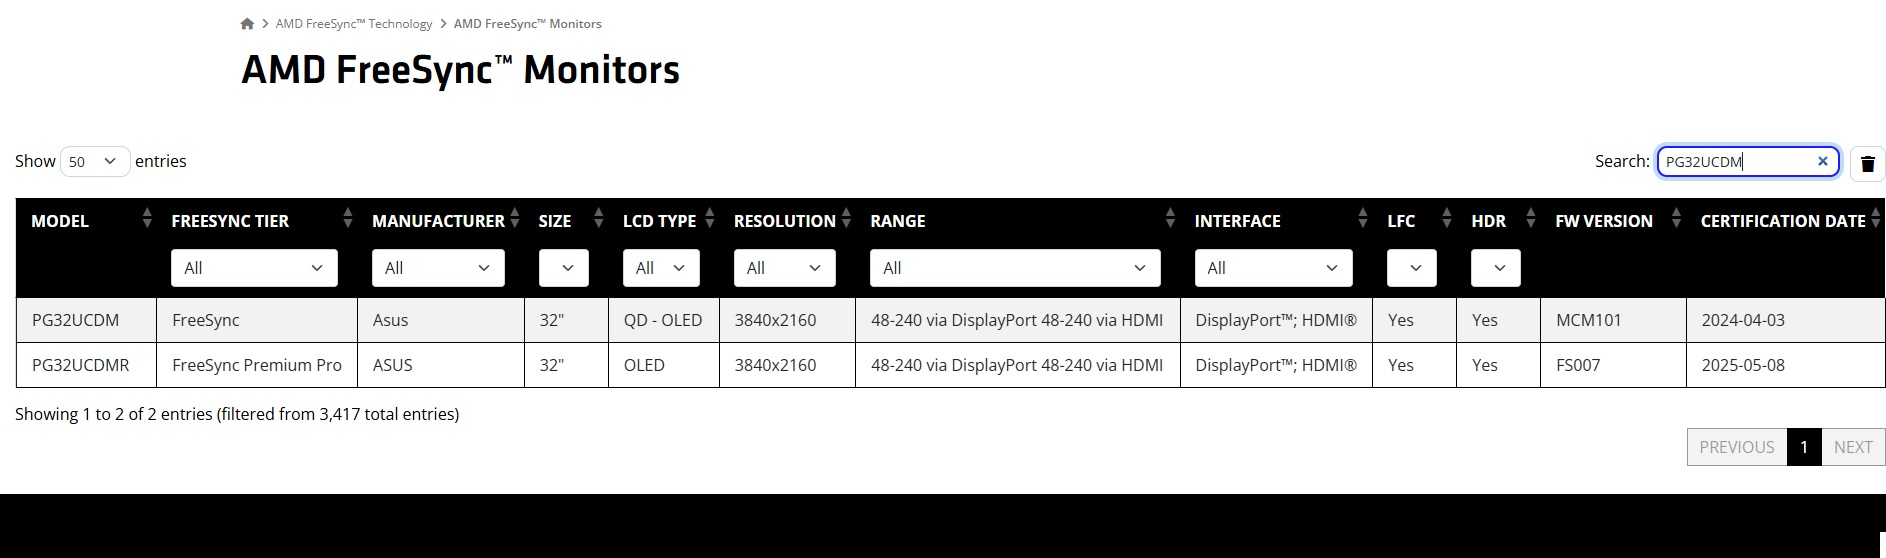Expand the Interface filter dropdown
This screenshot has width=1886, height=558.
point(1273,268)
